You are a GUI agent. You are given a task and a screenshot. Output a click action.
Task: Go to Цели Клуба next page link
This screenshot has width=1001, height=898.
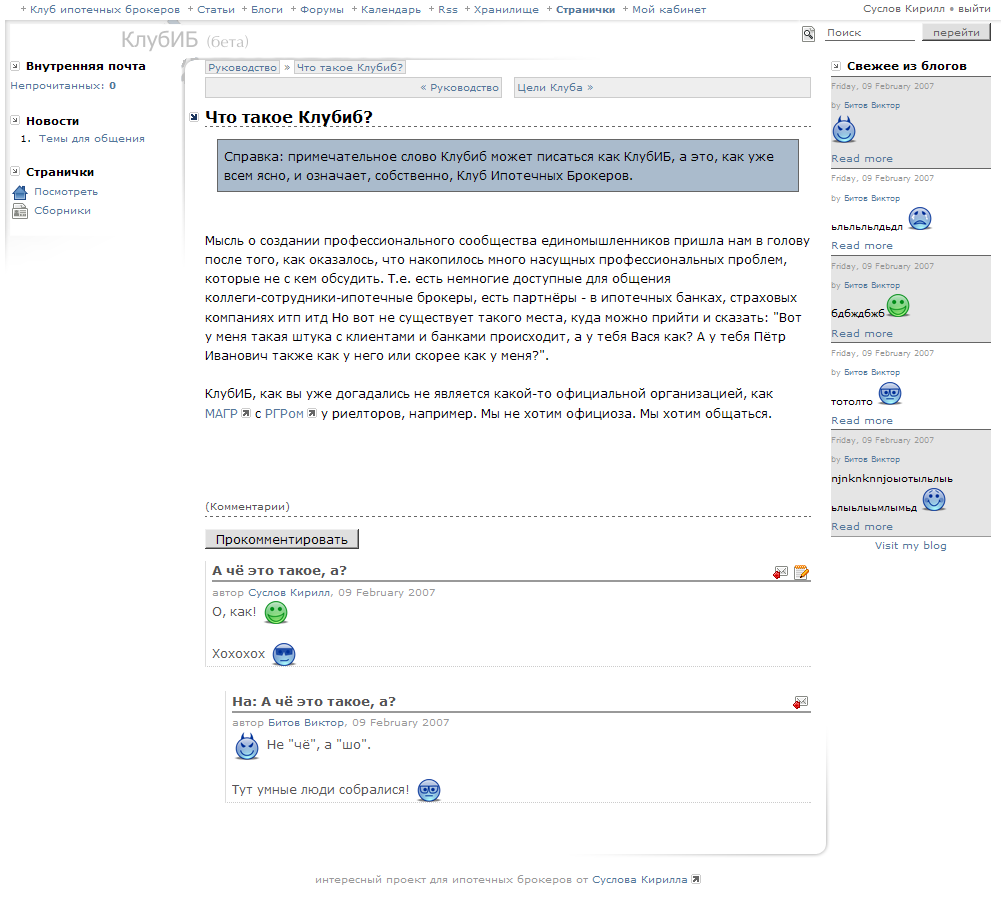[x=550, y=88]
